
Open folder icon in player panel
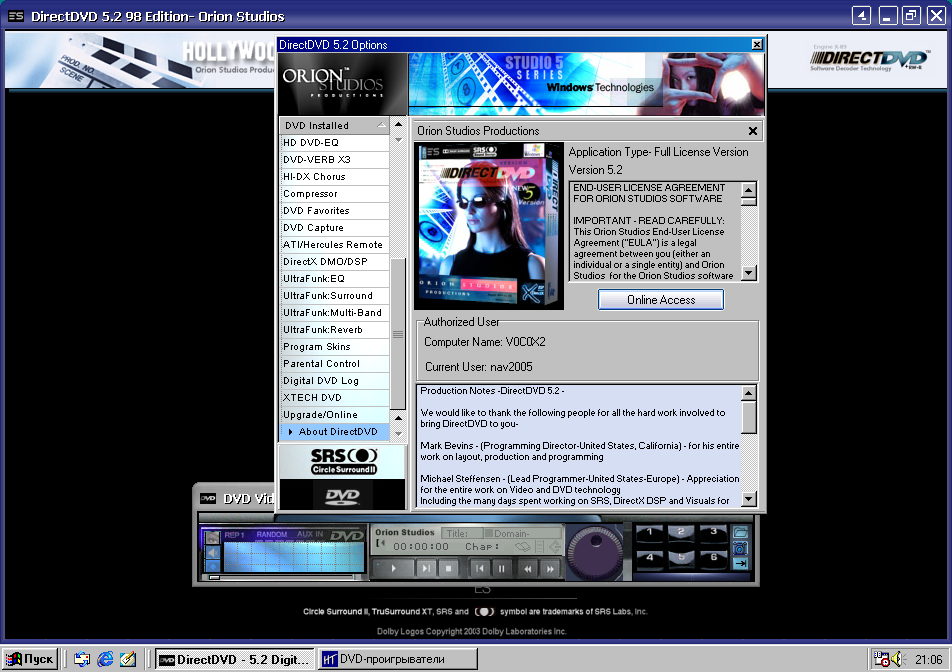click(x=740, y=533)
